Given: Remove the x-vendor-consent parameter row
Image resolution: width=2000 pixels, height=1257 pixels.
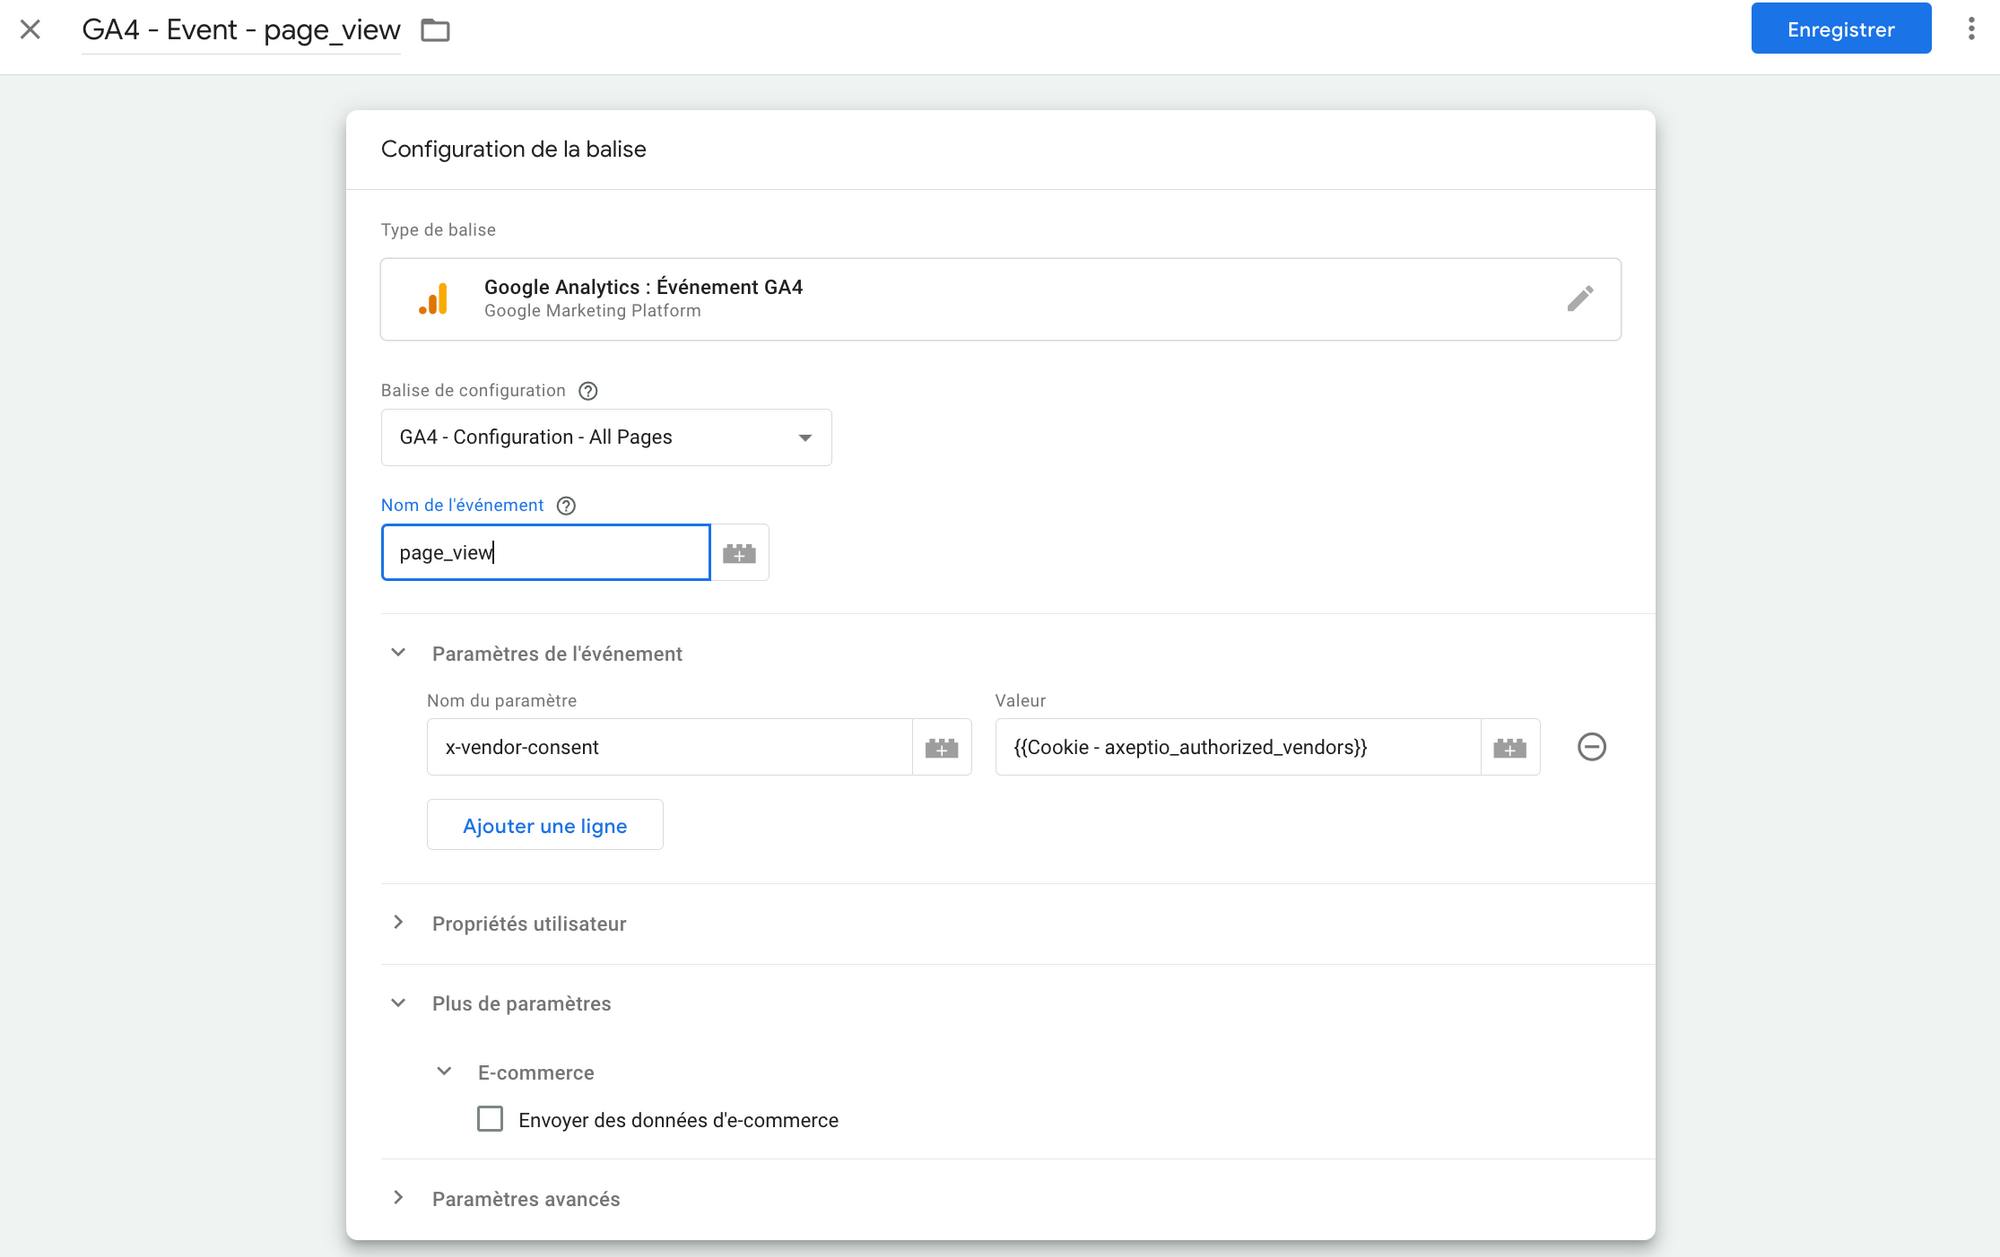Looking at the screenshot, I should point(1592,747).
